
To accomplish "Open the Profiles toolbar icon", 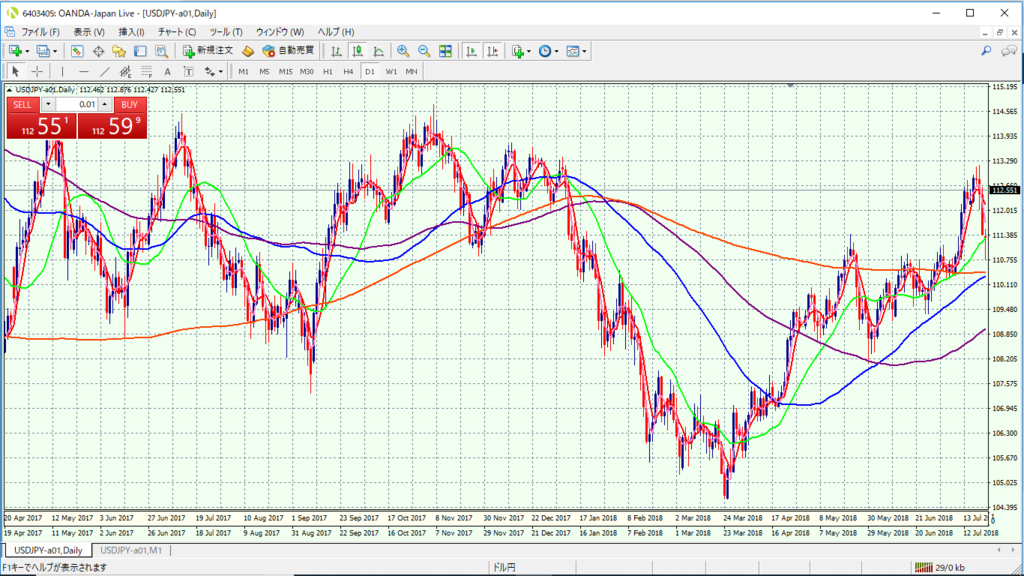I will [43, 51].
